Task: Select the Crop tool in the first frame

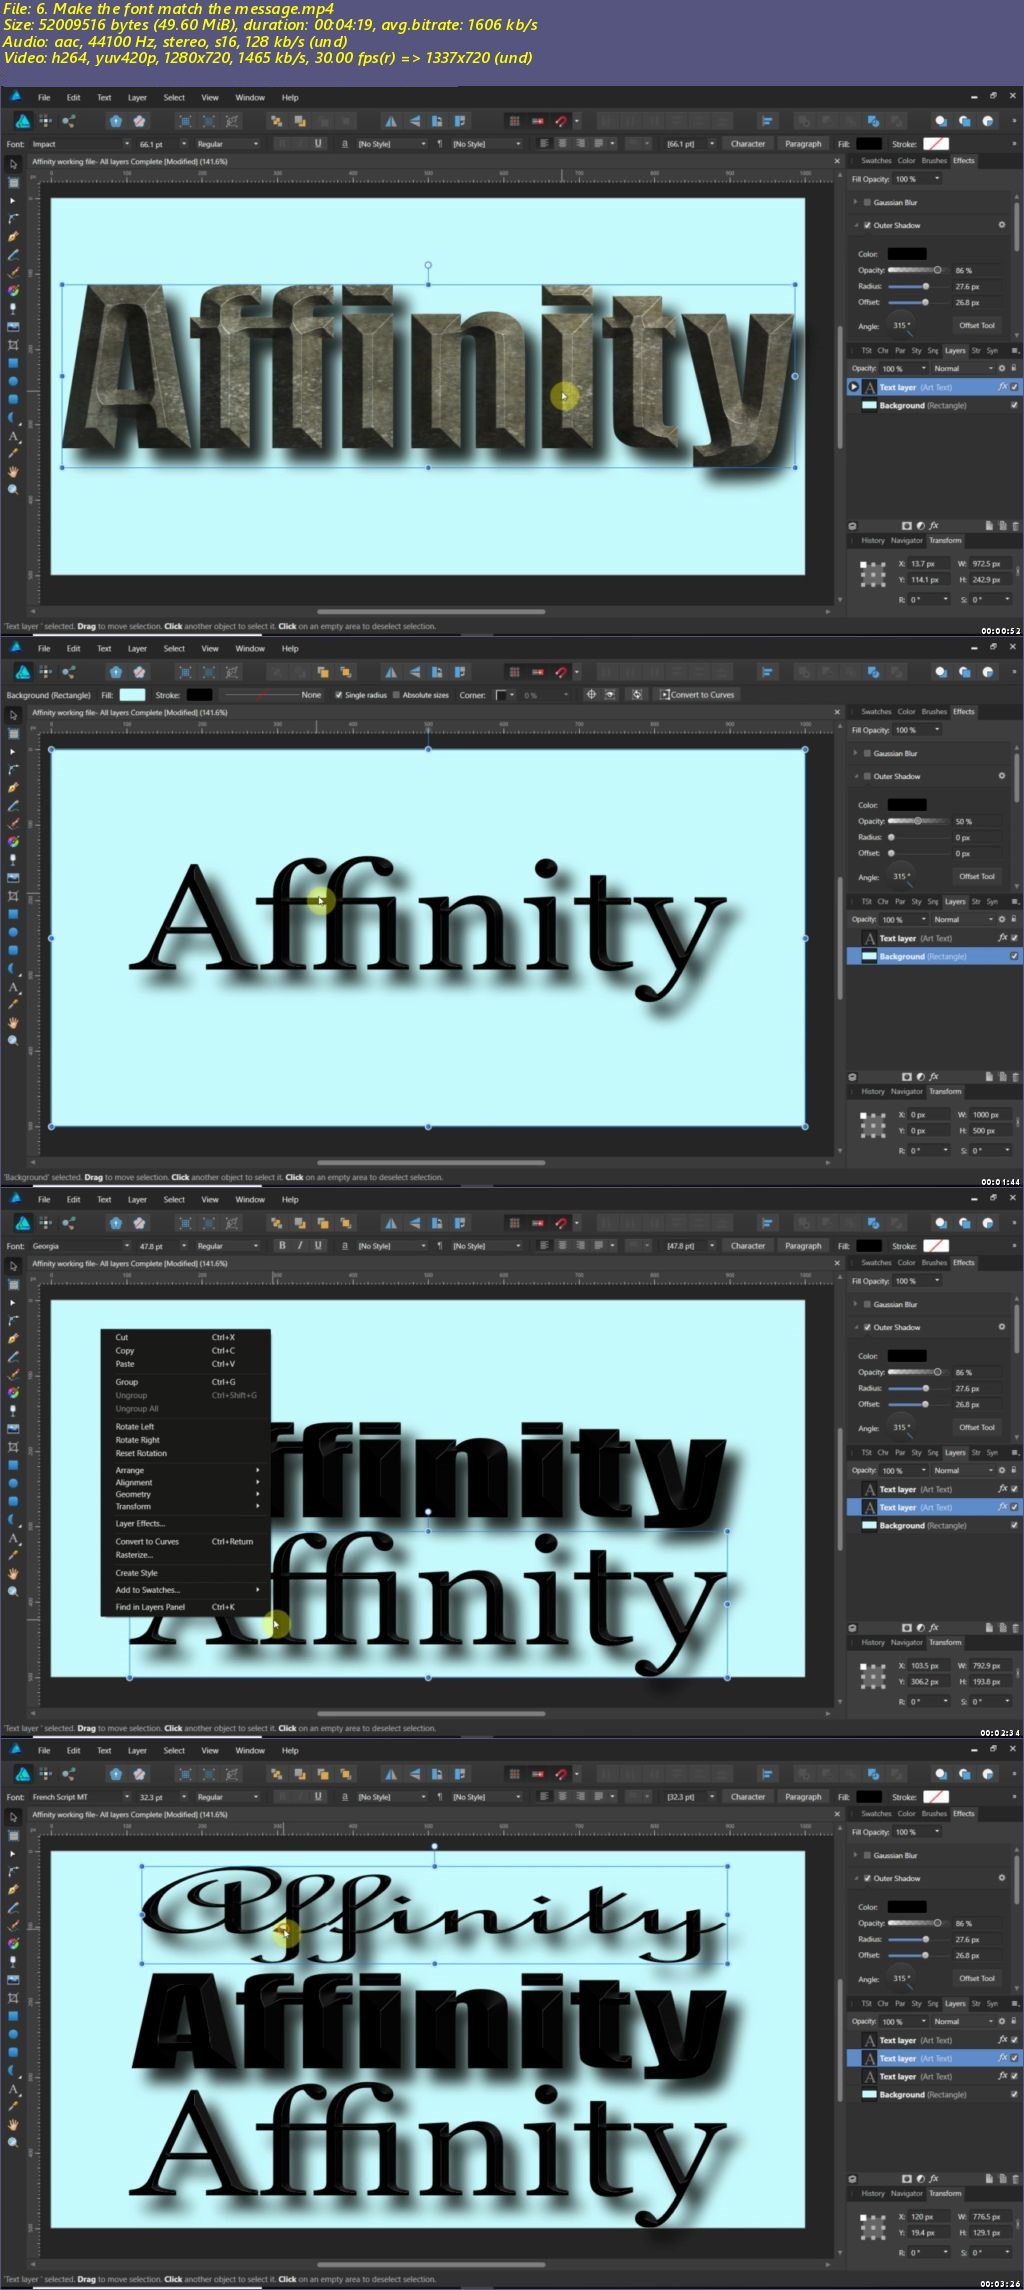Action: [13, 345]
